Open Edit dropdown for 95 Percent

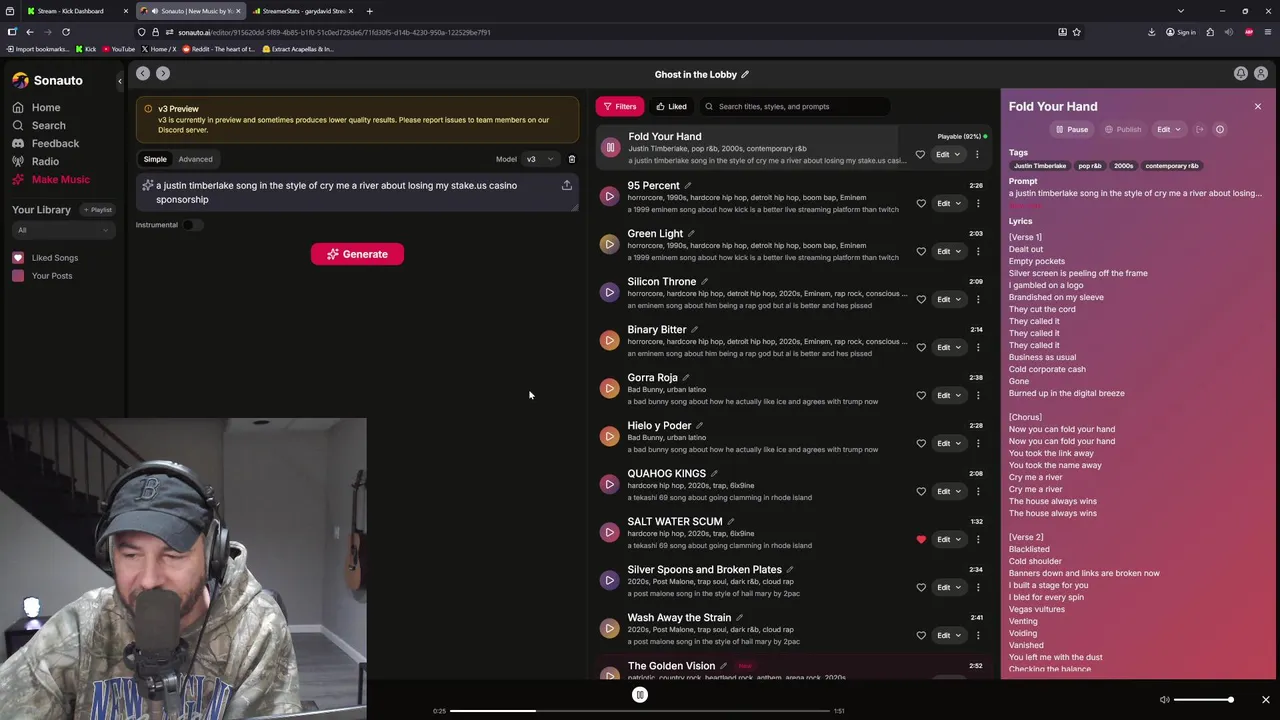pyautogui.click(x=949, y=203)
